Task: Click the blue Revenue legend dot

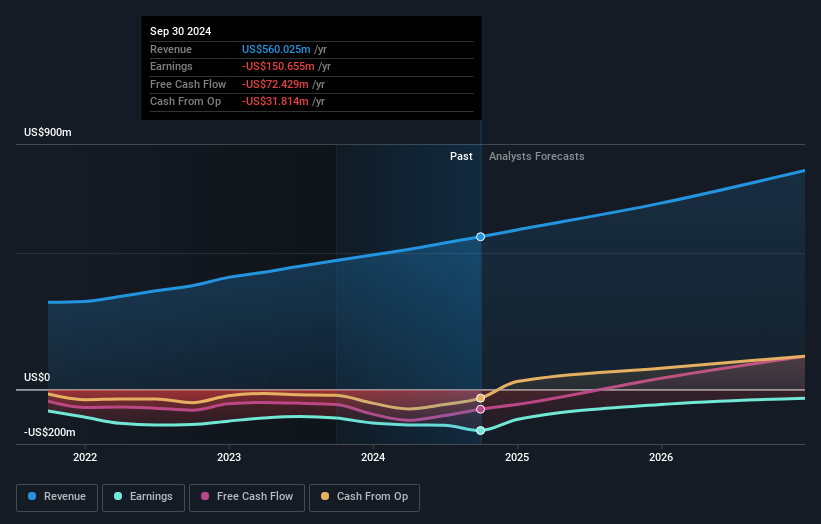Action: (32, 496)
